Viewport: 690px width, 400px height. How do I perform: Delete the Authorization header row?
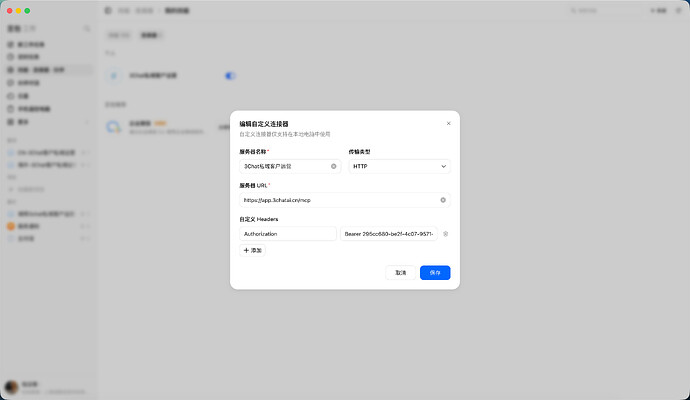click(x=445, y=234)
